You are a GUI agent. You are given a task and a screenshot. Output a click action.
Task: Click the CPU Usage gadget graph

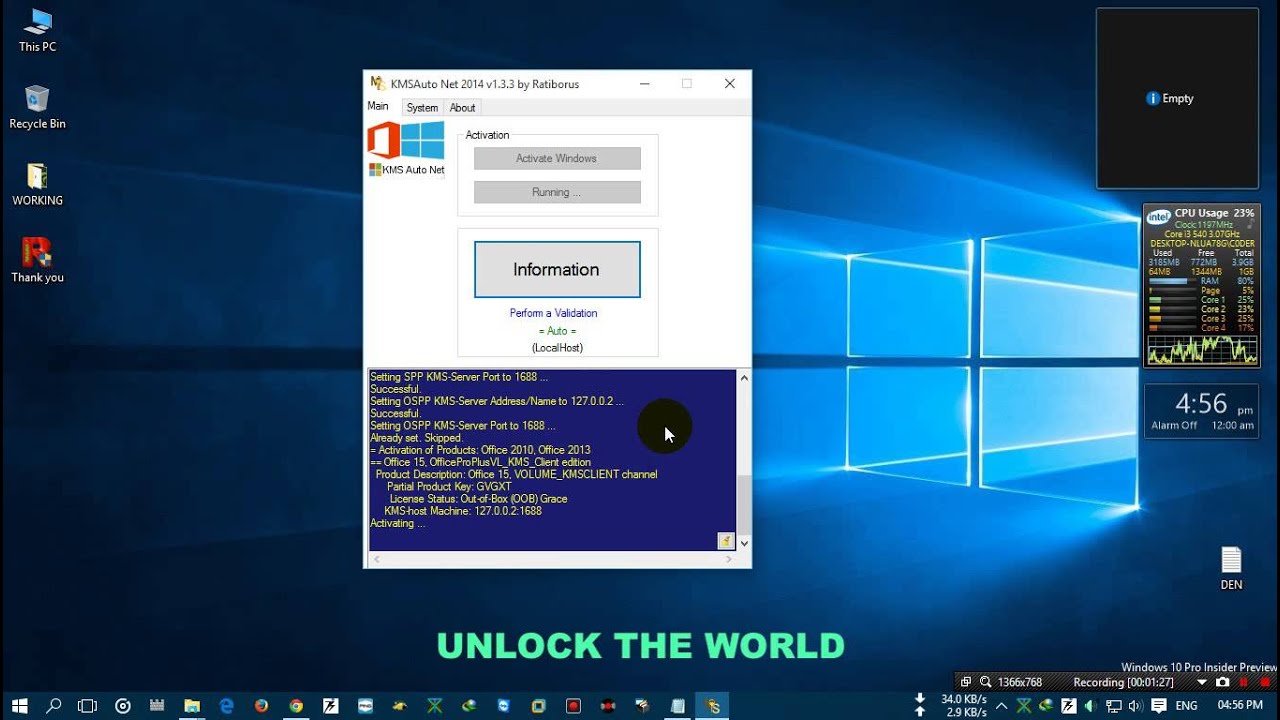1202,350
